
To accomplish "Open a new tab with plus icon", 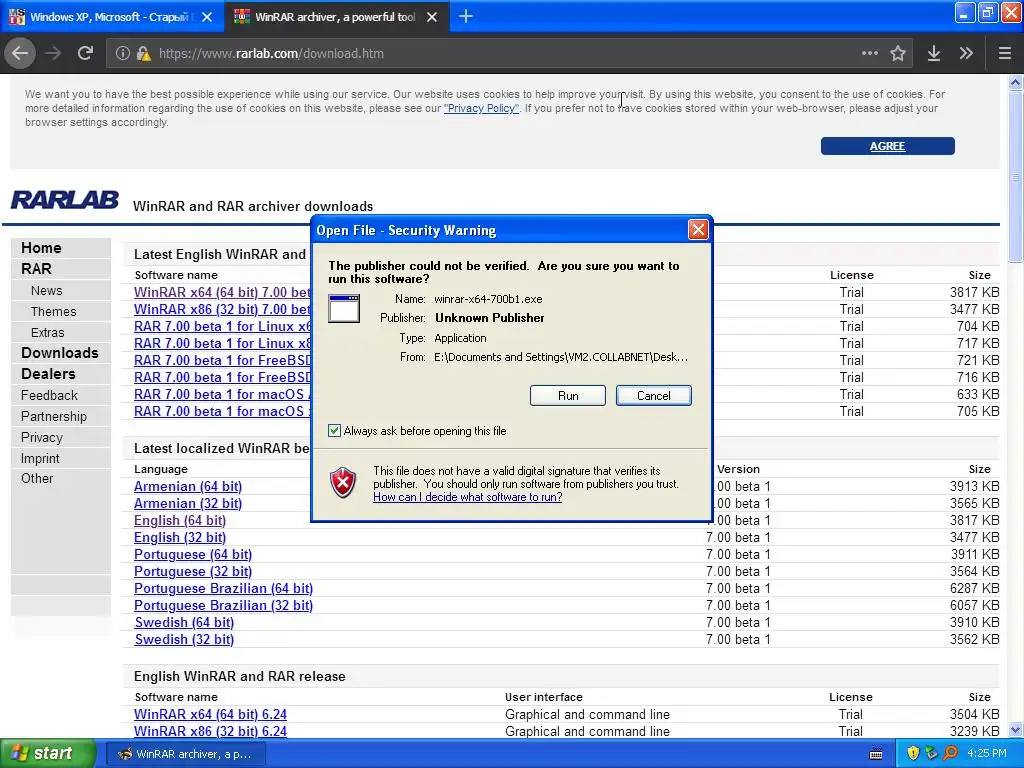I will (x=466, y=16).
